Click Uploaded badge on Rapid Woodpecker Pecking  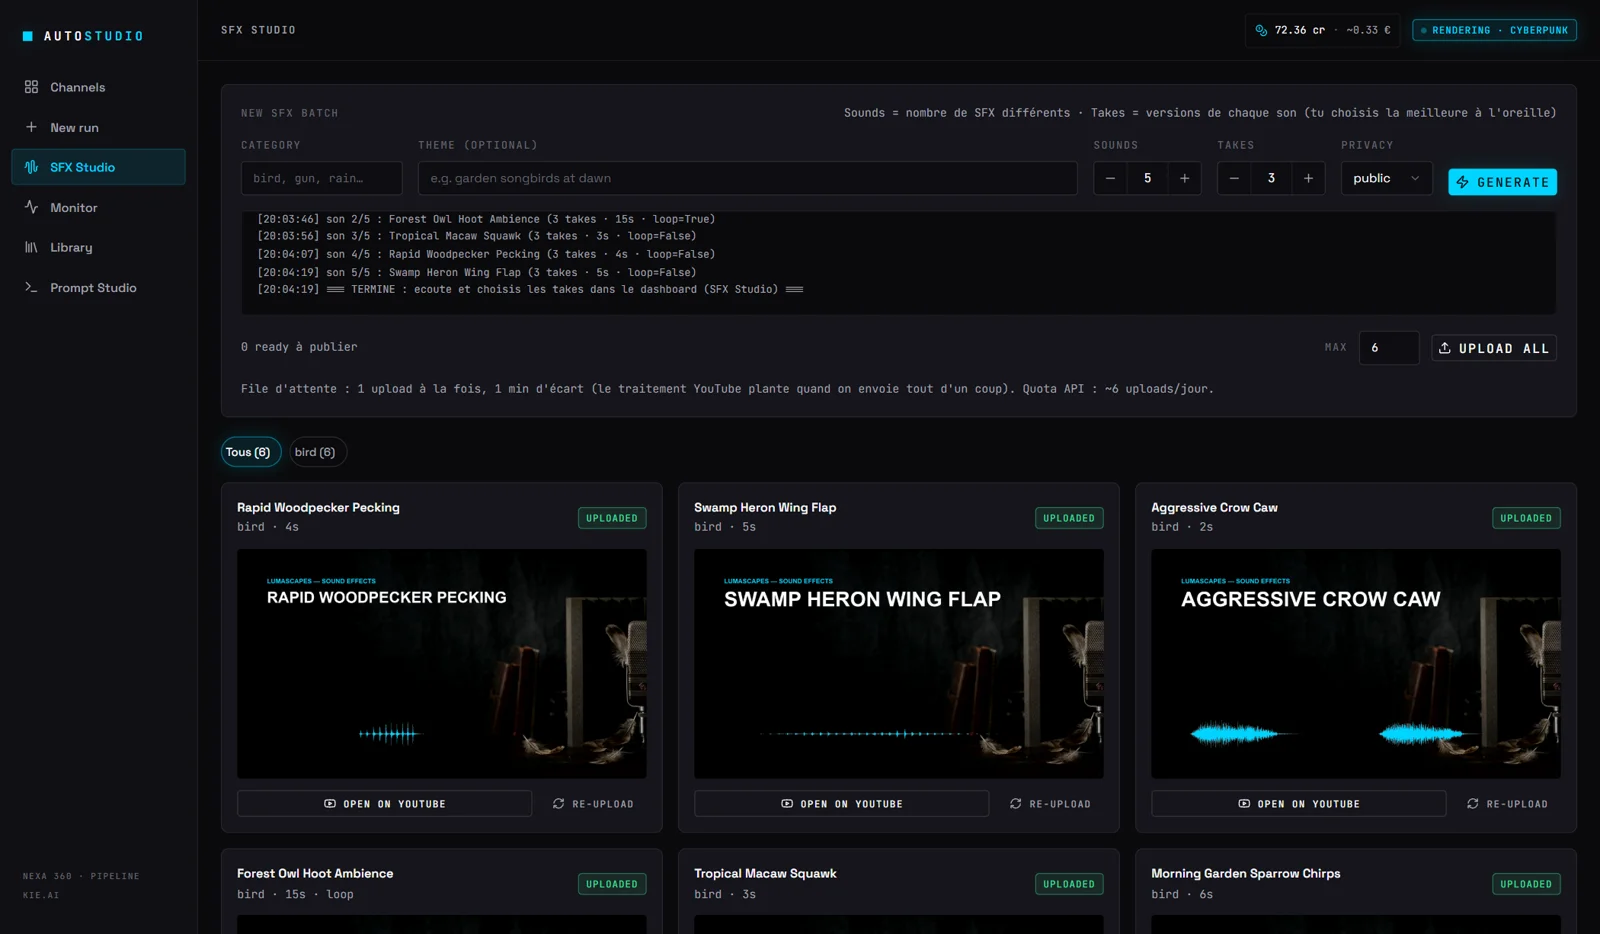pos(612,518)
